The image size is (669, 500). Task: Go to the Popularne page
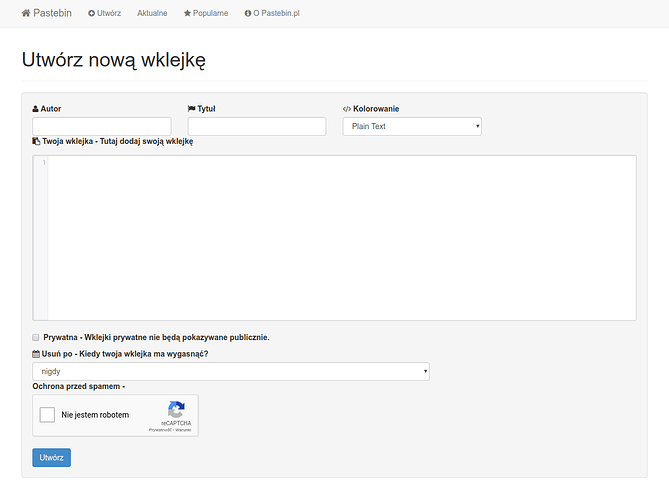click(x=210, y=13)
